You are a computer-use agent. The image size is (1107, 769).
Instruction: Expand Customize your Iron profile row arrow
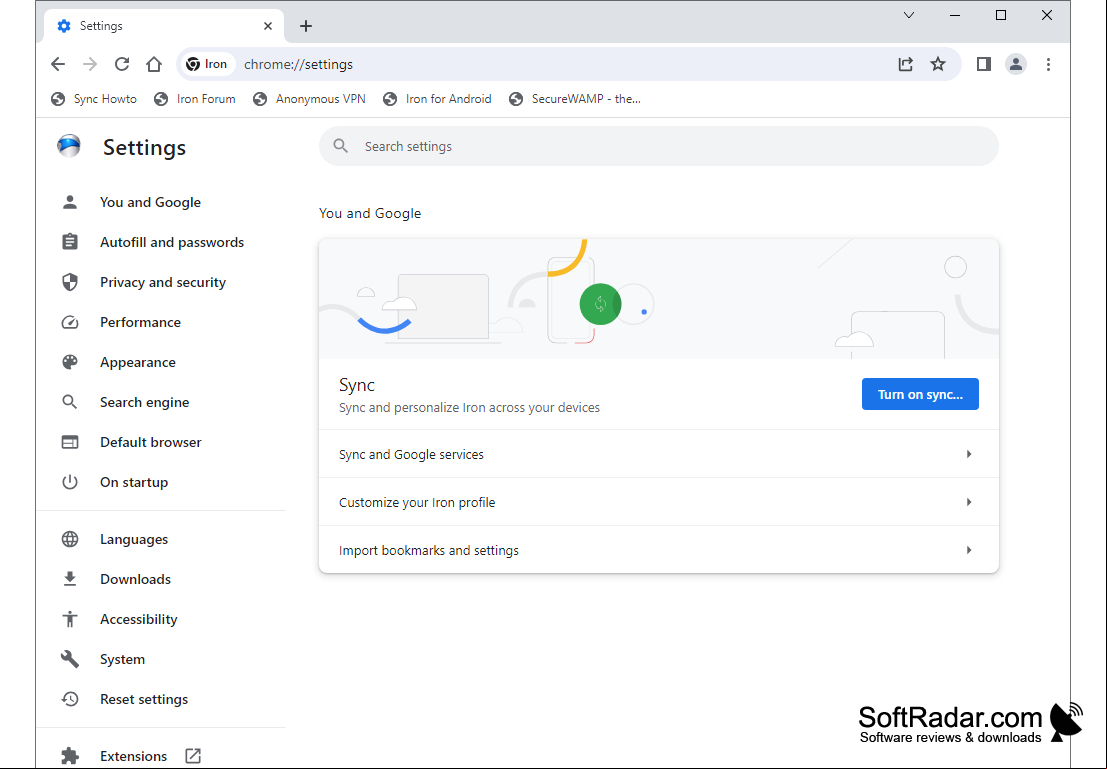coord(969,502)
